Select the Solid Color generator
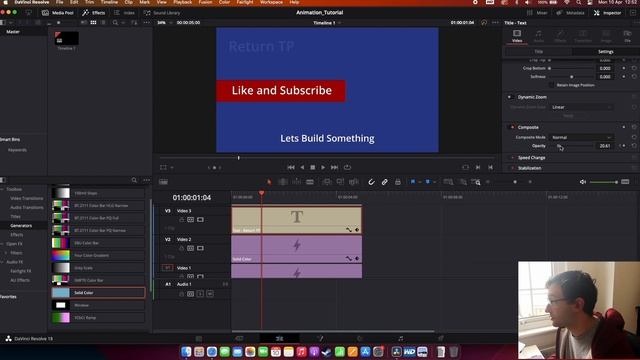Screen dimensions: 640x360 pos(98,293)
